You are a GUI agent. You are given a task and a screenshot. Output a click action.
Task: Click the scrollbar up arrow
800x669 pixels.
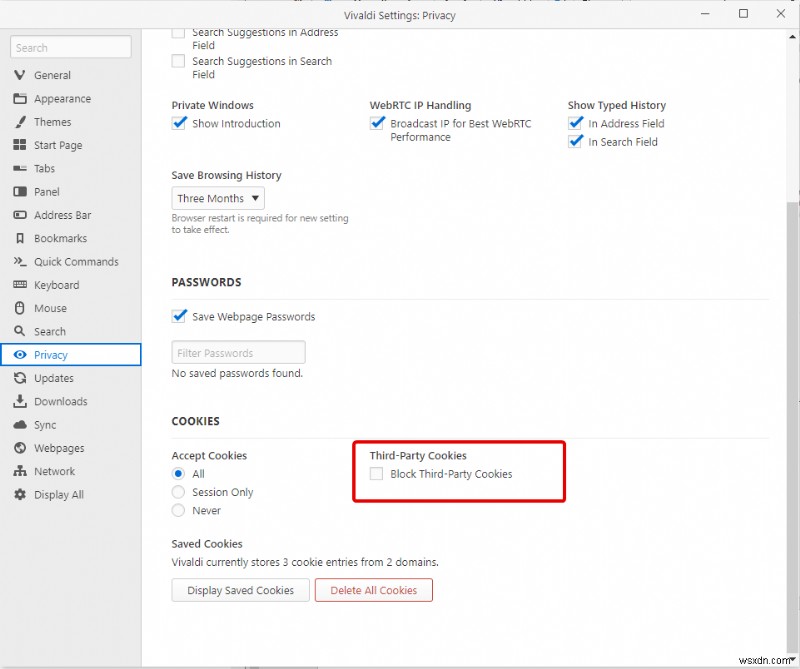(792, 37)
